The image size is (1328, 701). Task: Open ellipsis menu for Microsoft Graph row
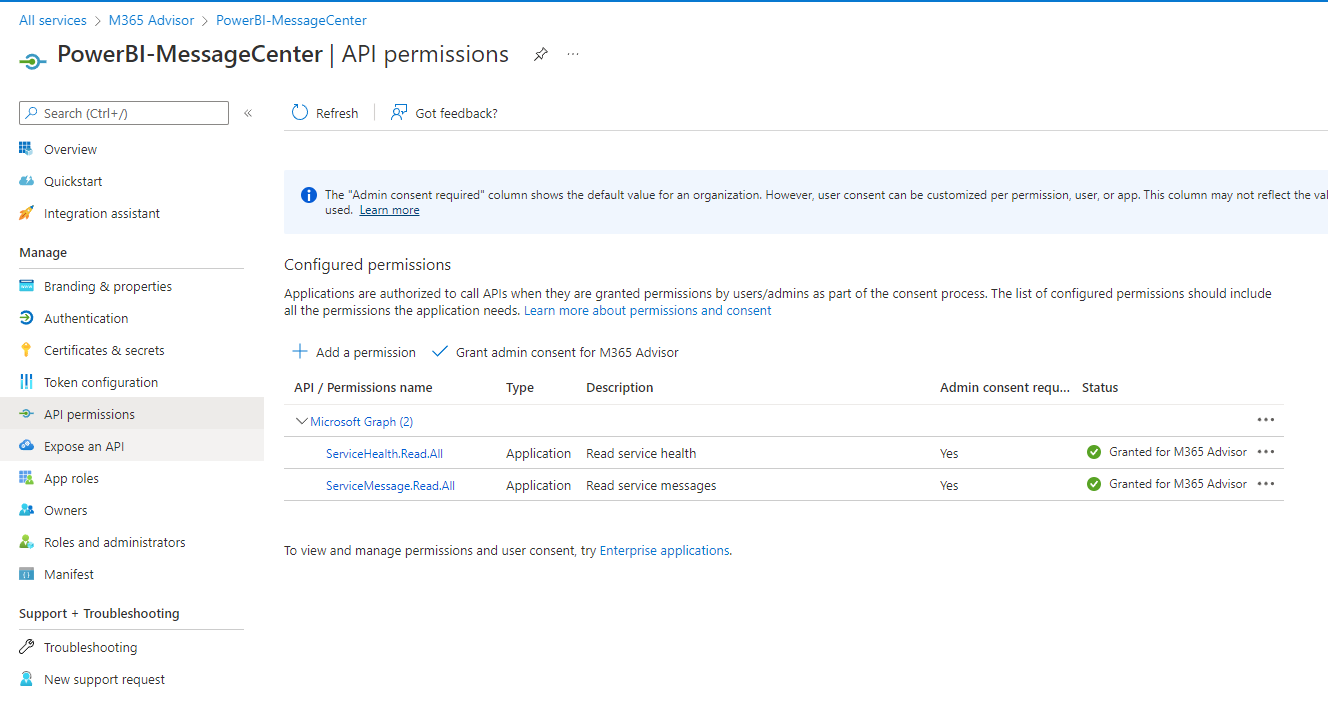click(x=1266, y=420)
